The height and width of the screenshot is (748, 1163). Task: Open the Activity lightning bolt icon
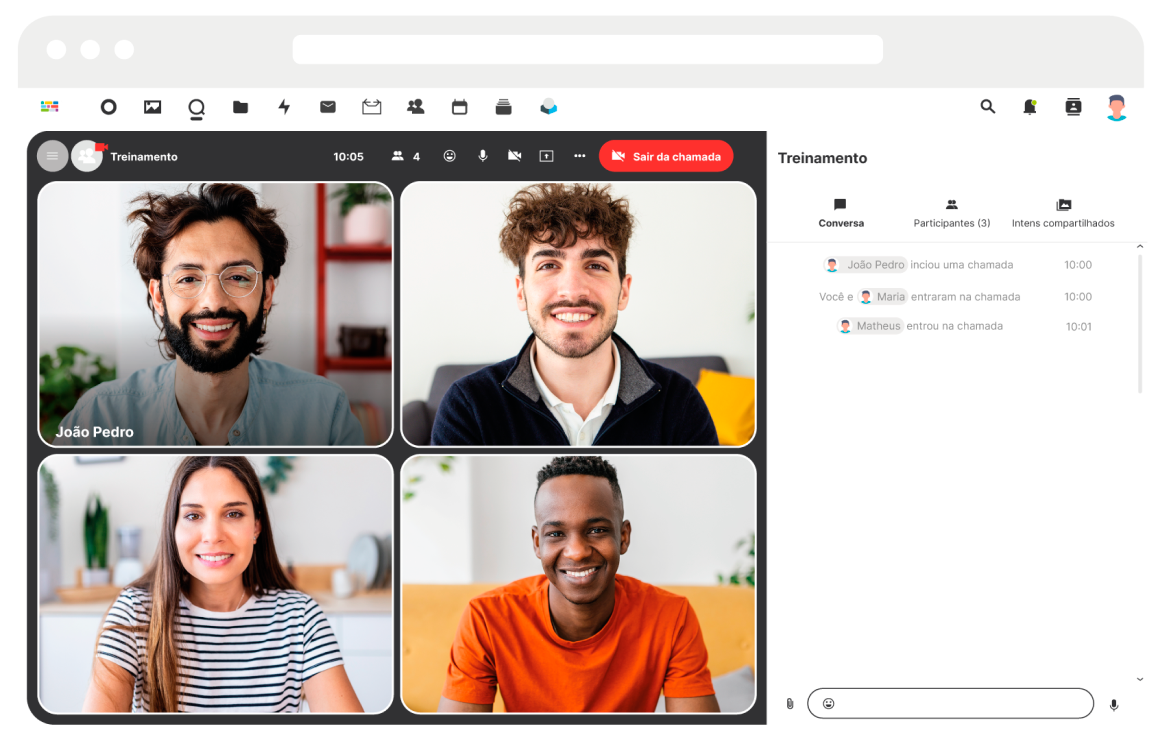284,107
